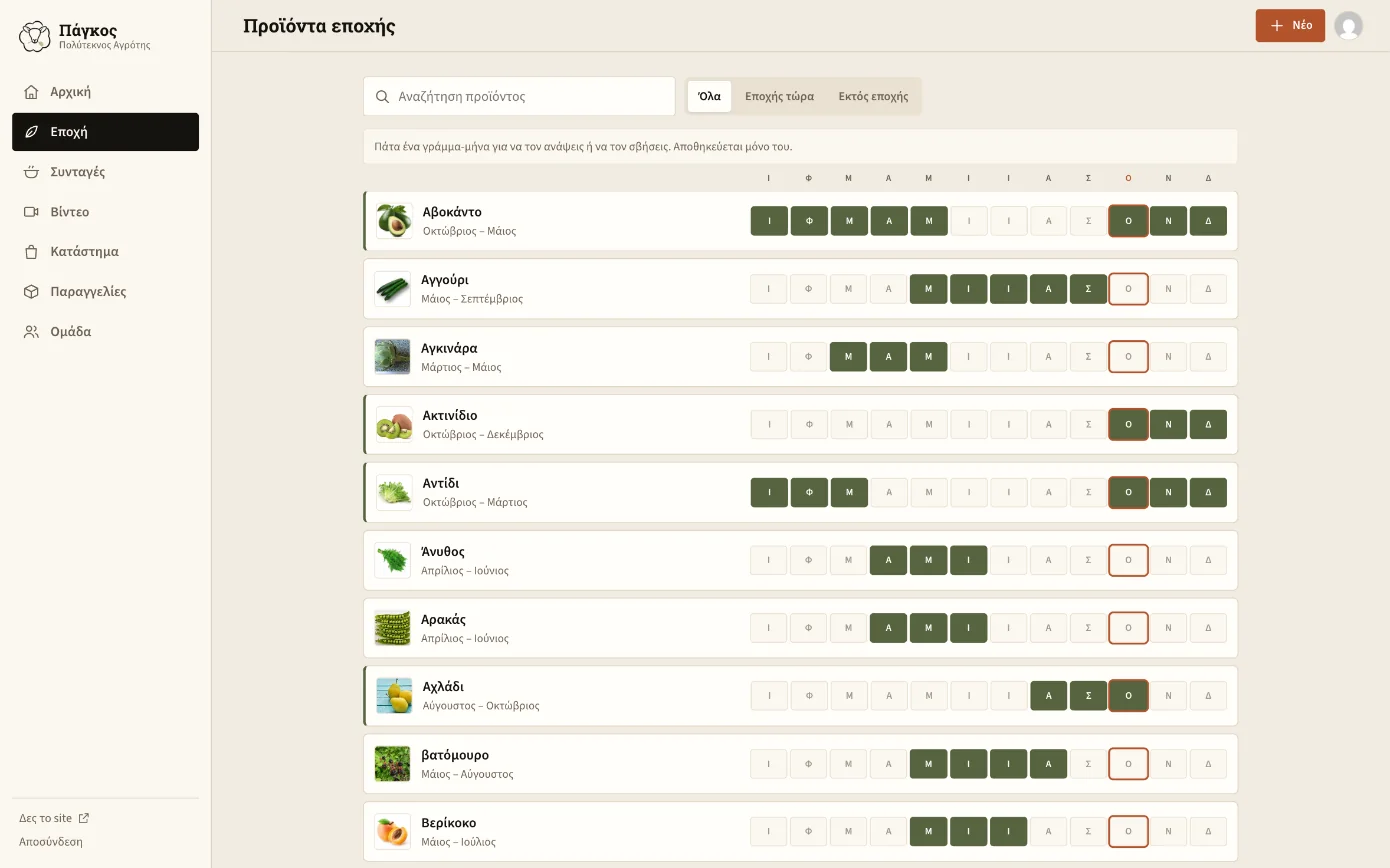Image resolution: width=1390 pixels, height=868 pixels.
Task: Turn off October for Αβοκάντο
Action: 1128,221
